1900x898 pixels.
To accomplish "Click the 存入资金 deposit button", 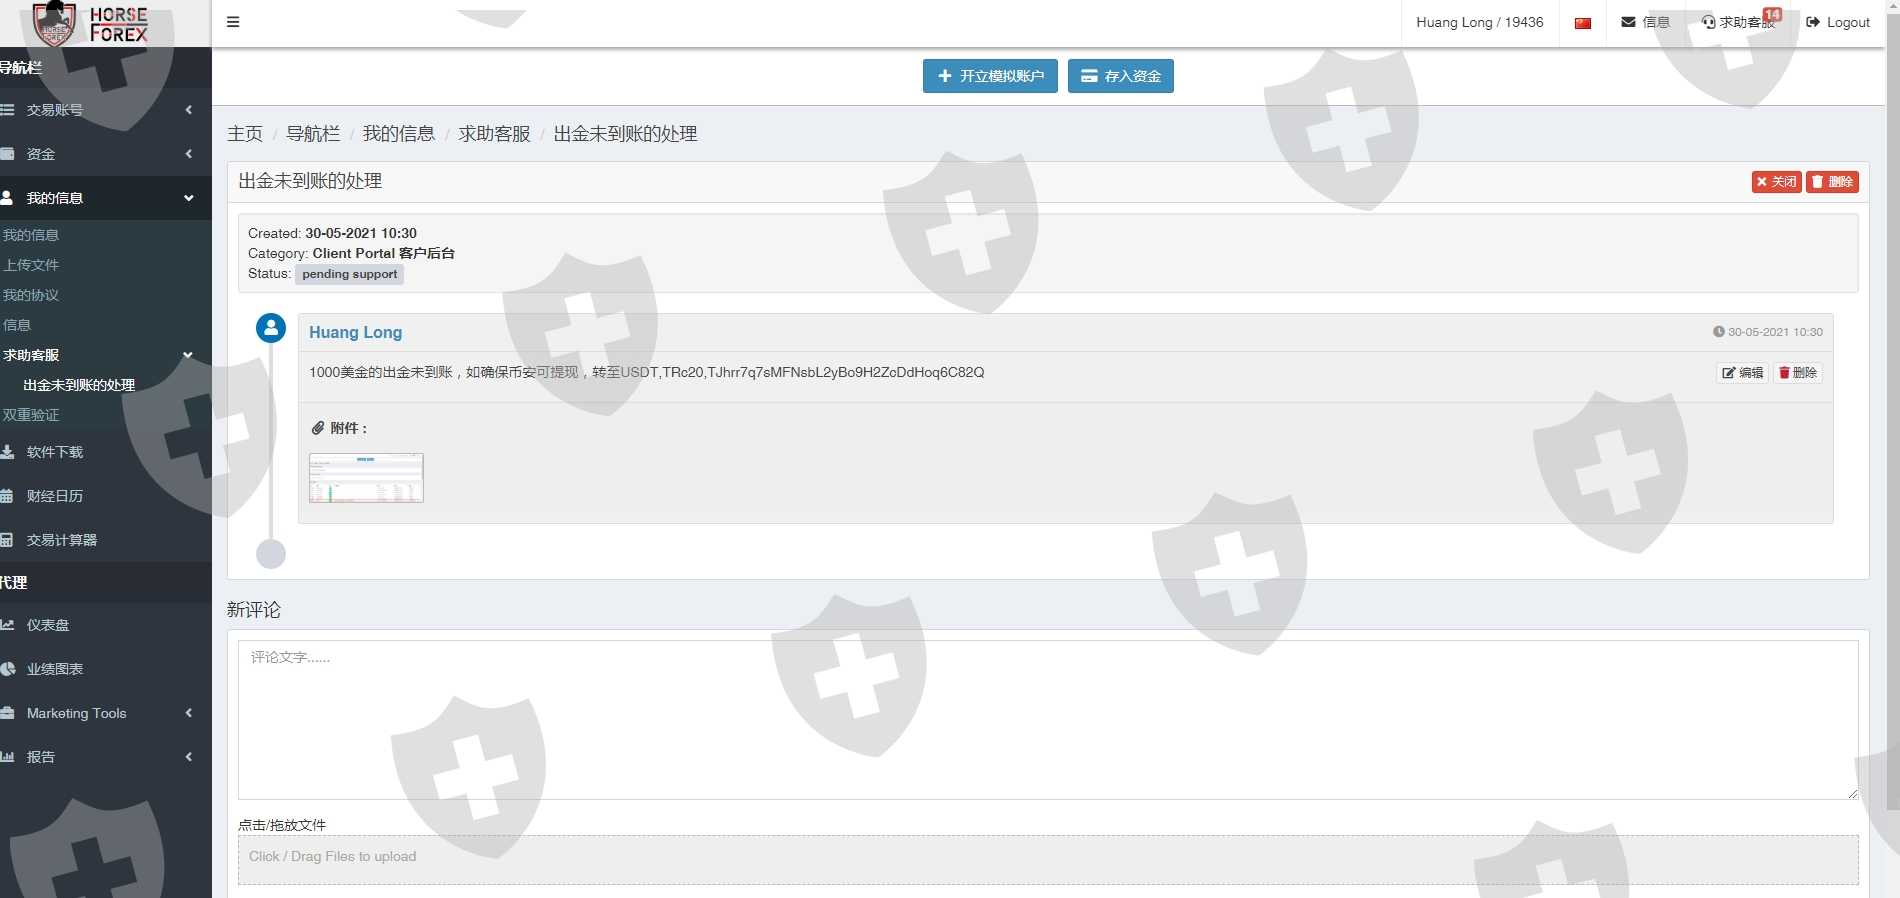I will point(1121,76).
